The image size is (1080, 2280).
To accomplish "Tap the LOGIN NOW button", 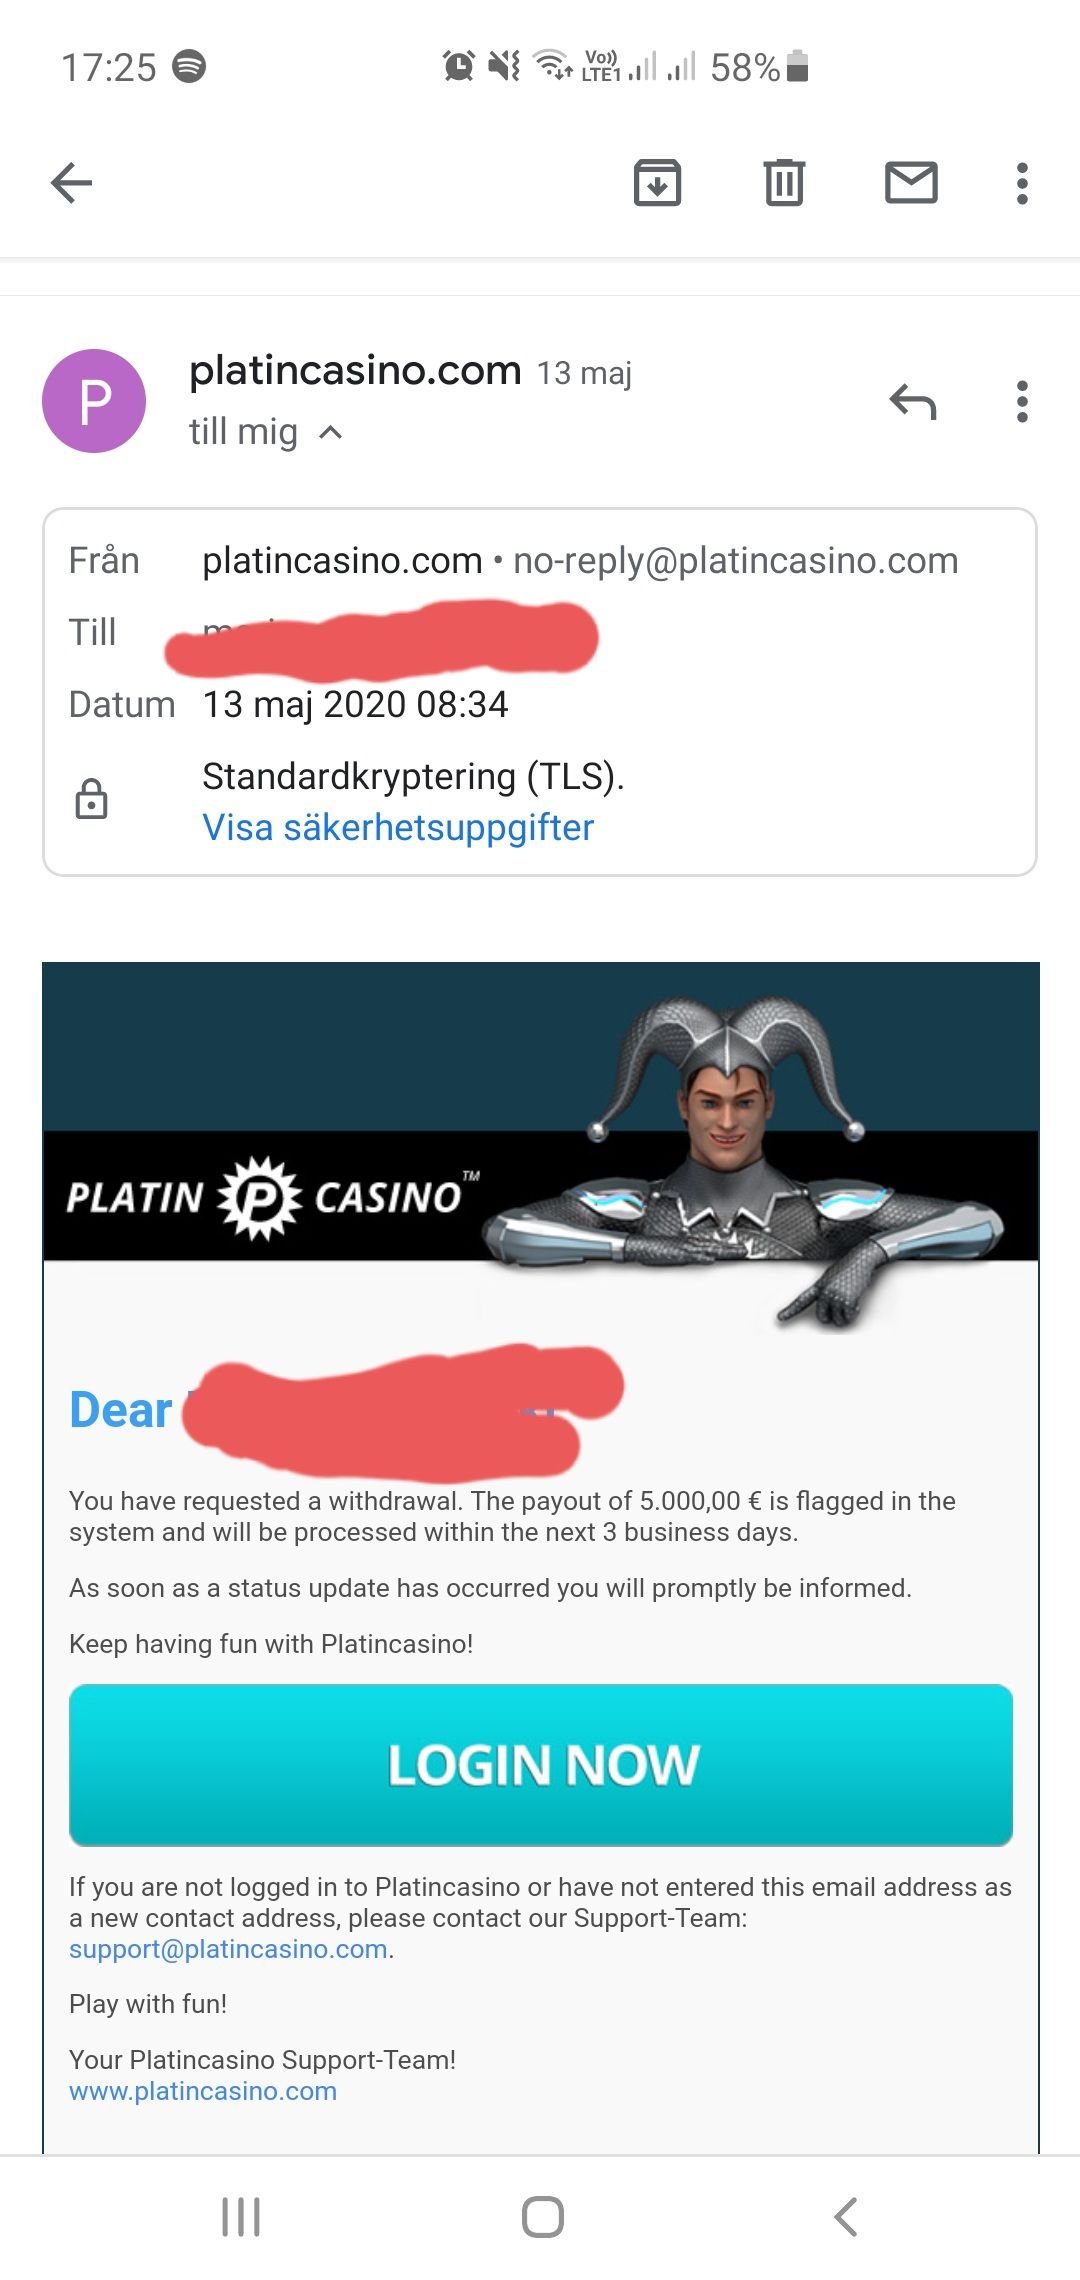I will pos(541,1765).
